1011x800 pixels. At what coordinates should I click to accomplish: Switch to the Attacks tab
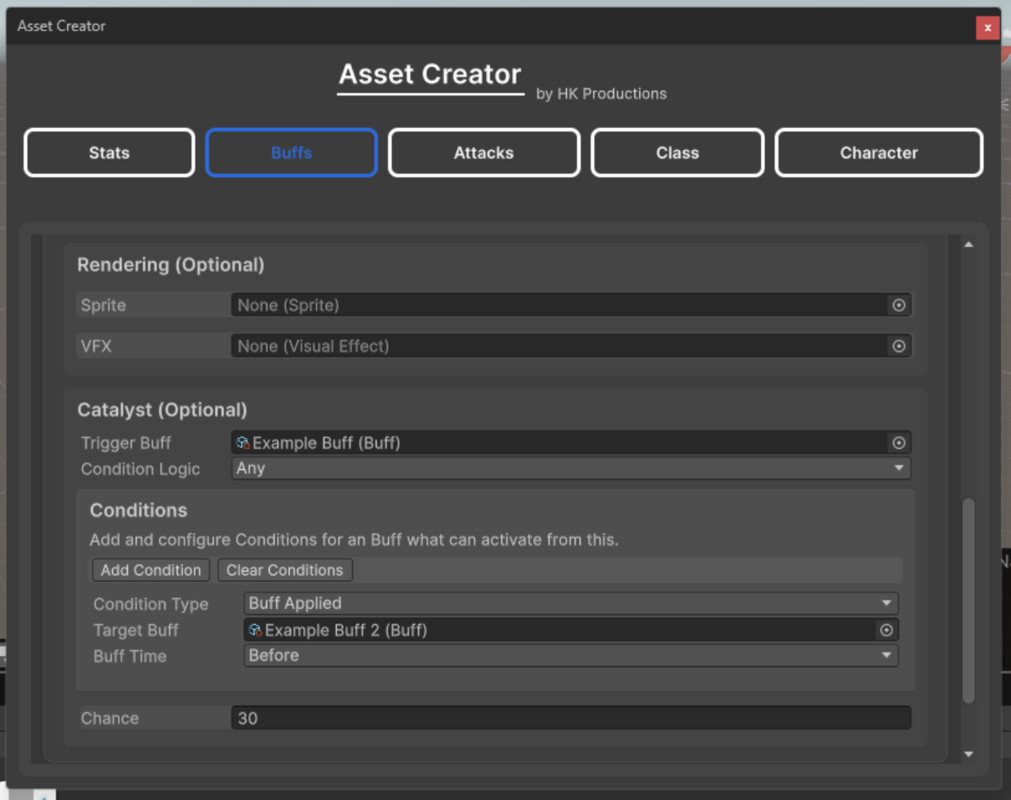[483, 152]
